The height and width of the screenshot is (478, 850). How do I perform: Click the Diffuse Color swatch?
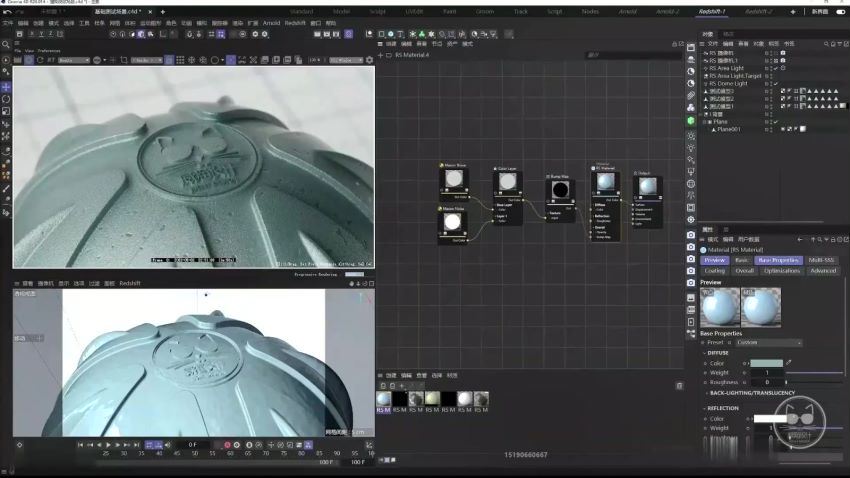(x=767, y=363)
